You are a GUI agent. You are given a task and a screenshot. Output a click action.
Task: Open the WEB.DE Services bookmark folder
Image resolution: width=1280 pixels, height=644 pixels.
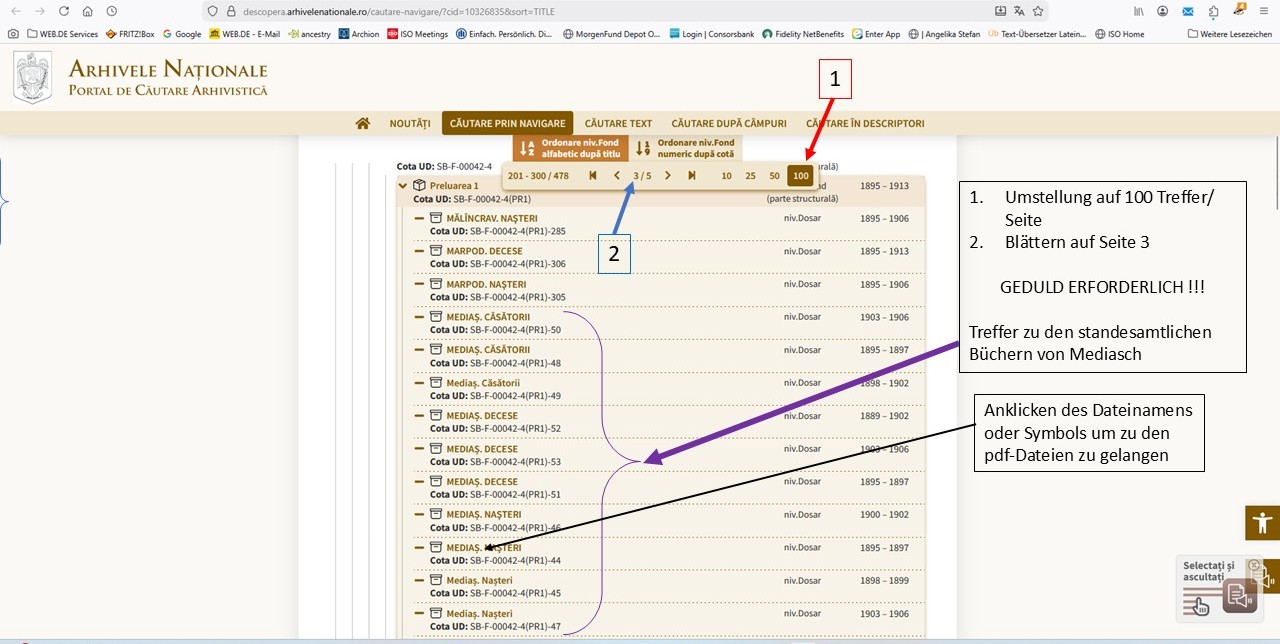63,33
